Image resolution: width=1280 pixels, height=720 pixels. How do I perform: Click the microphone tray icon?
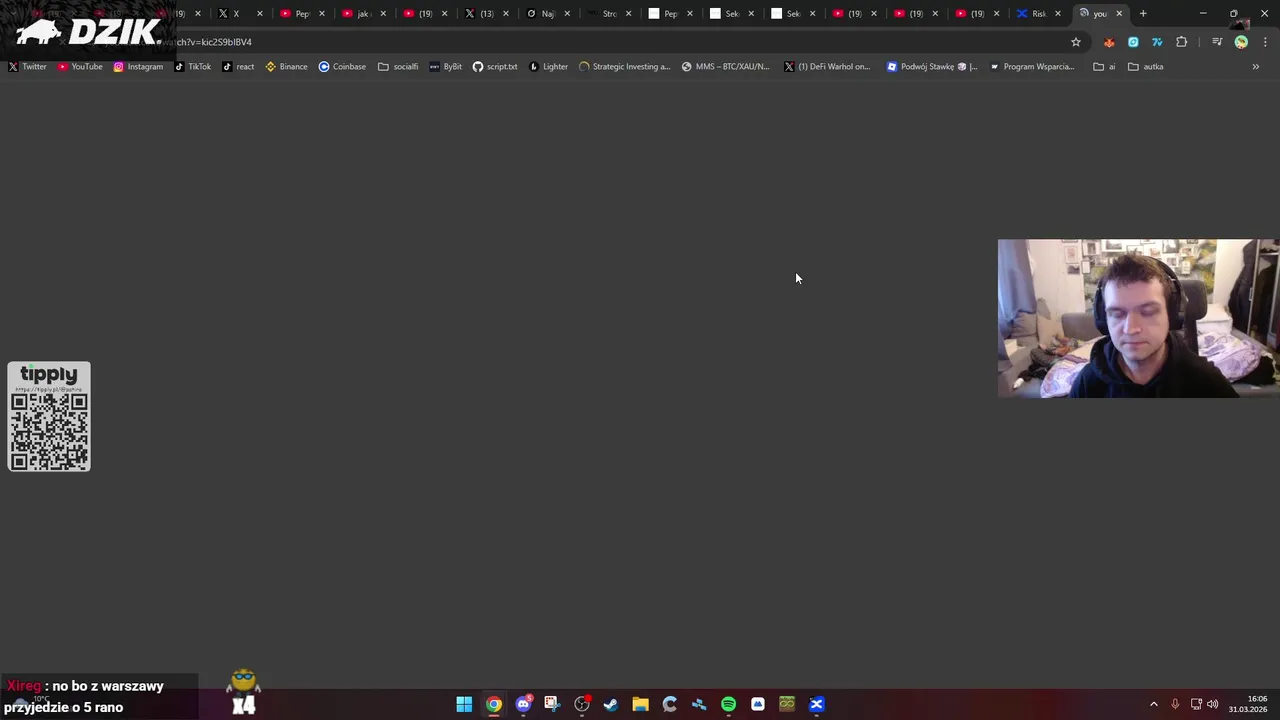(1175, 704)
